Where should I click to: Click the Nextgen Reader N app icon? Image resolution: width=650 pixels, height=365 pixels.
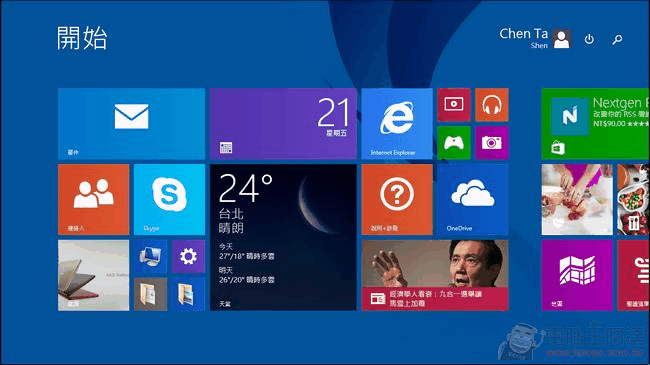[570, 116]
